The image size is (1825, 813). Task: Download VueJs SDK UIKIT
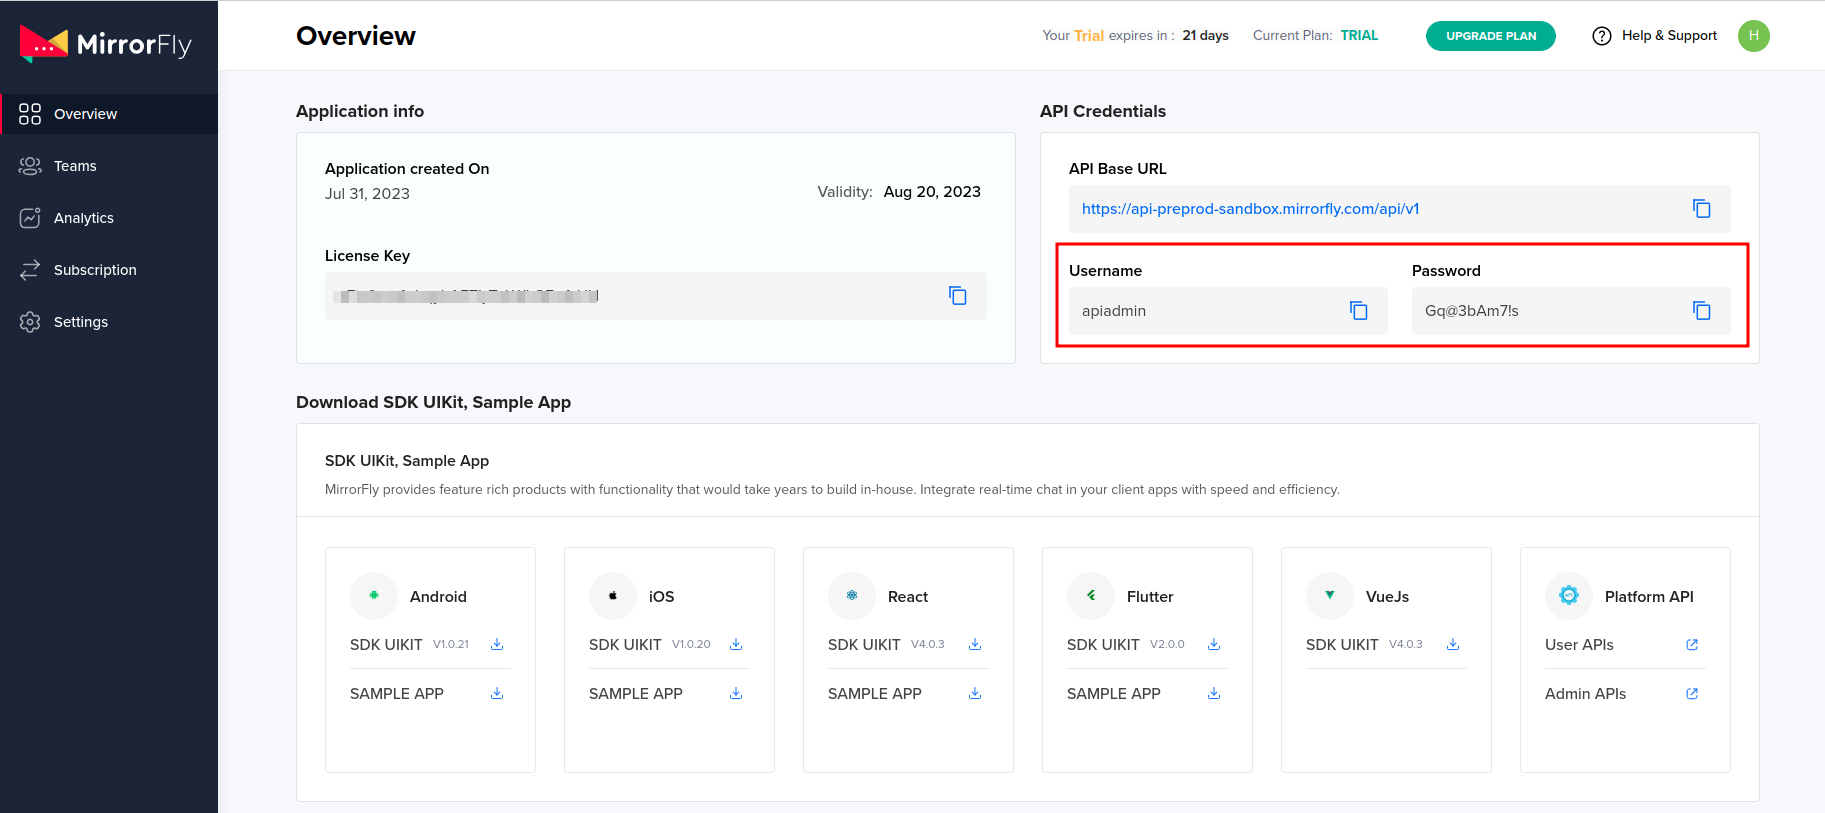1453,644
